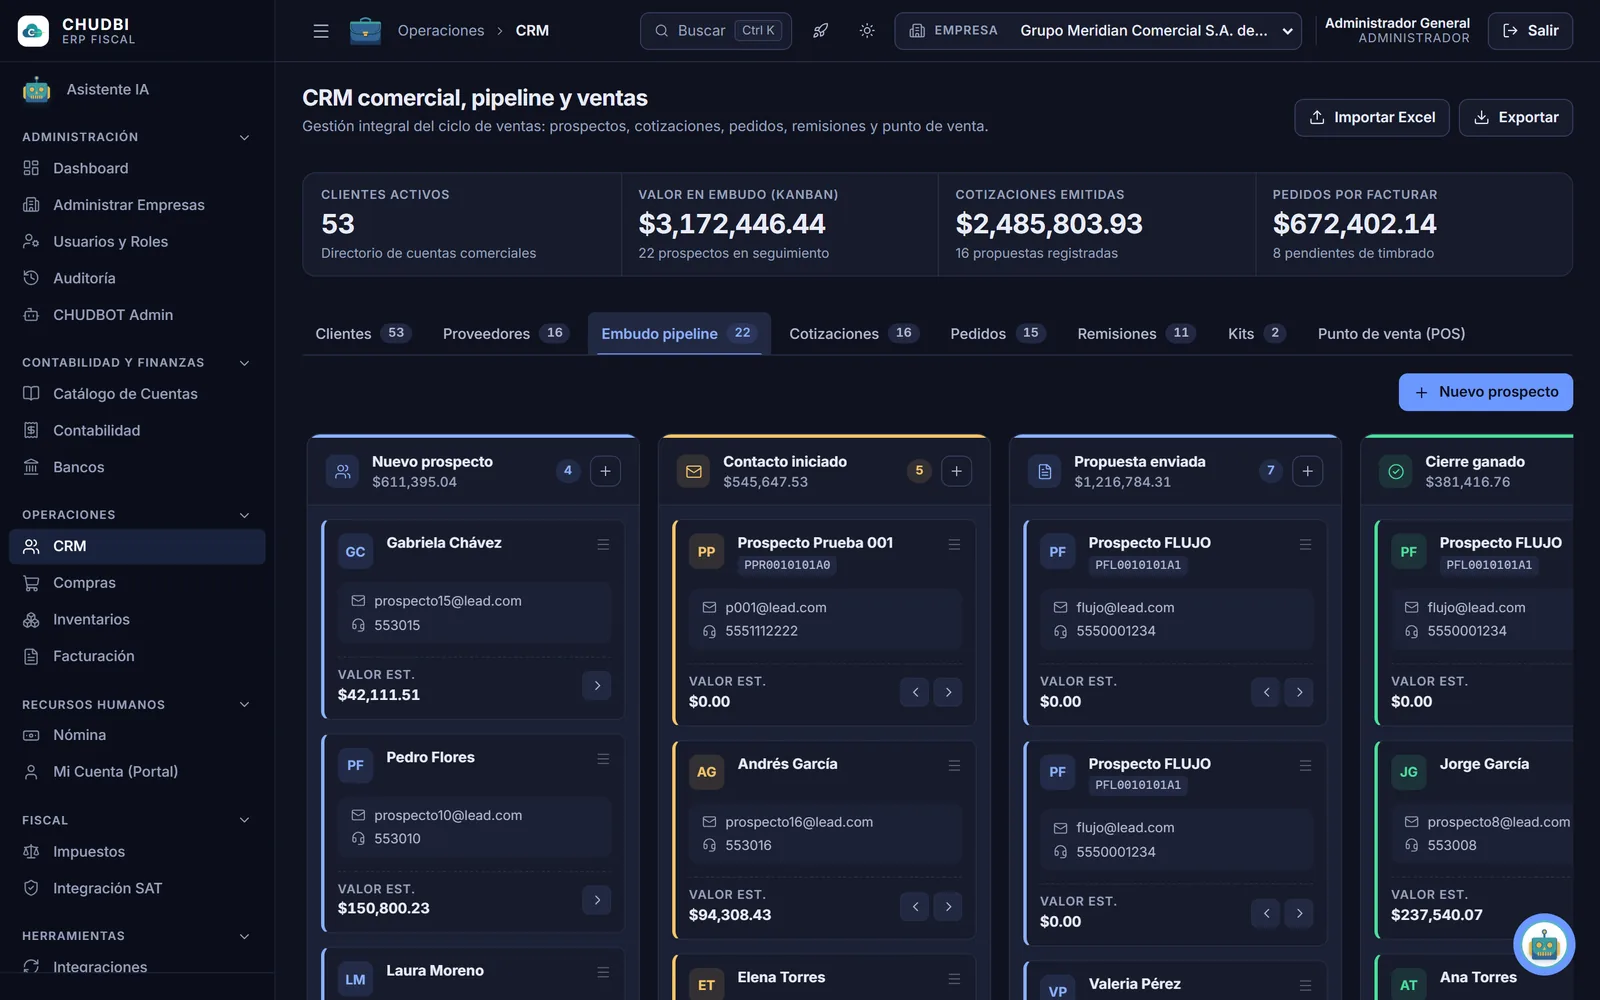This screenshot has width=1600, height=1000.
Task: Open the Pedidos tab
Action: [x=997, y=334]
